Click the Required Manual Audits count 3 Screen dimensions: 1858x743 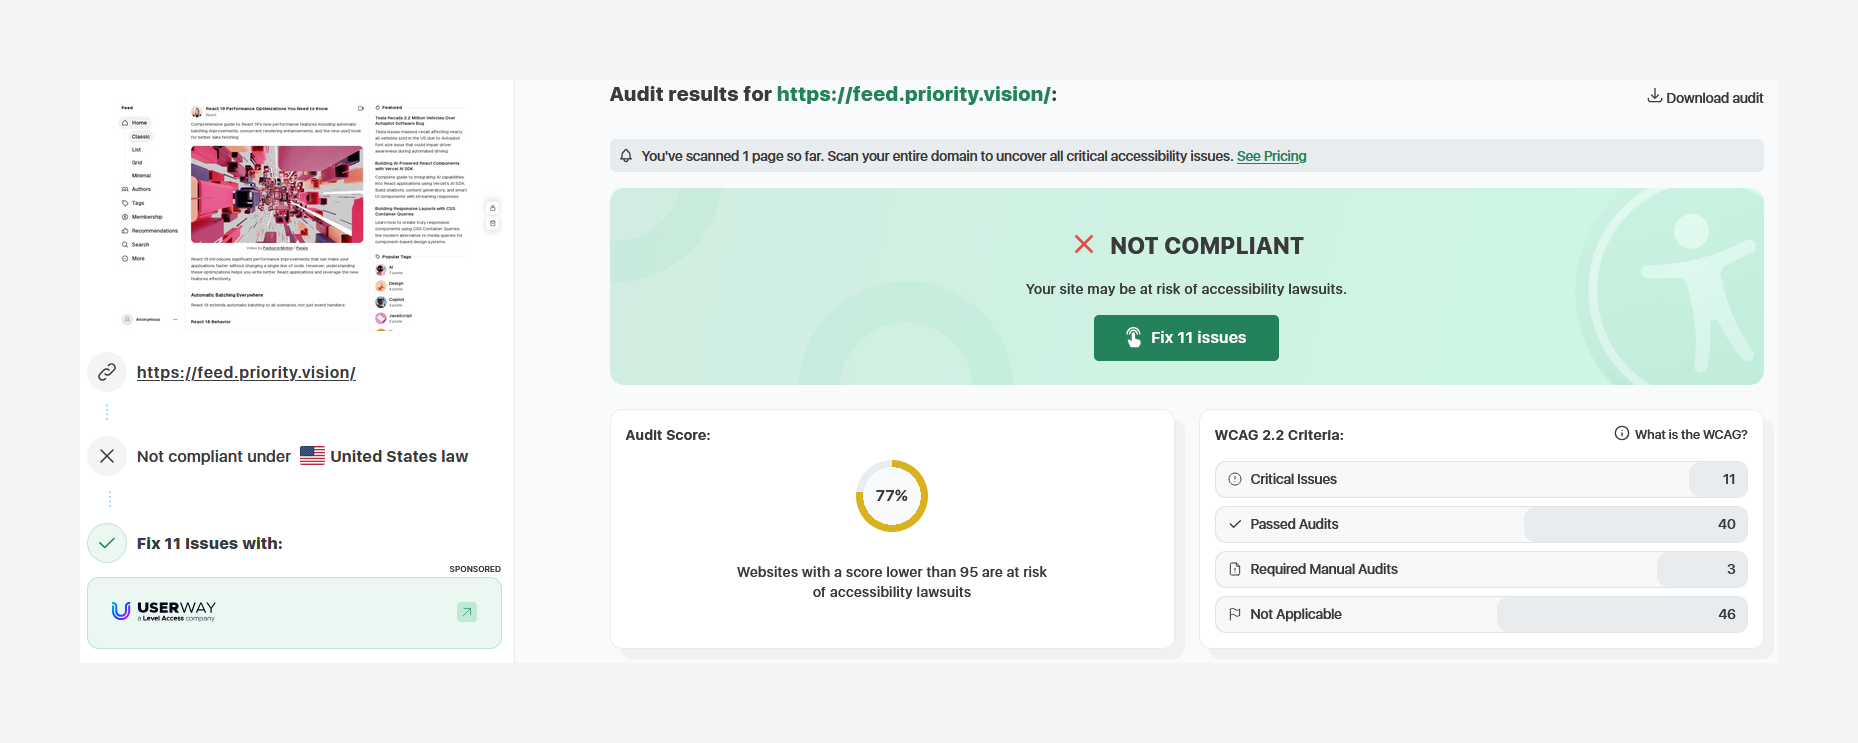point(1731,569)
